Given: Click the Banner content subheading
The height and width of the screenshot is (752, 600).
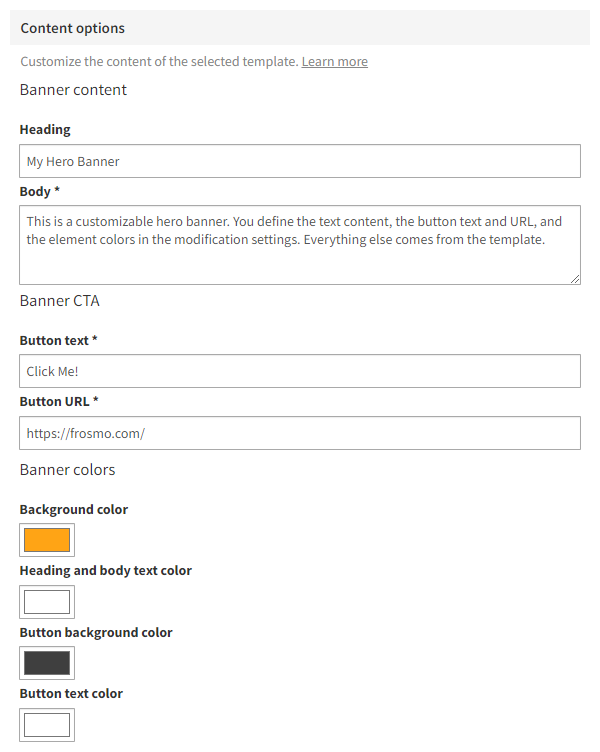Looking at the screenshot, I should pyautogui.click(x=73, y=90).
